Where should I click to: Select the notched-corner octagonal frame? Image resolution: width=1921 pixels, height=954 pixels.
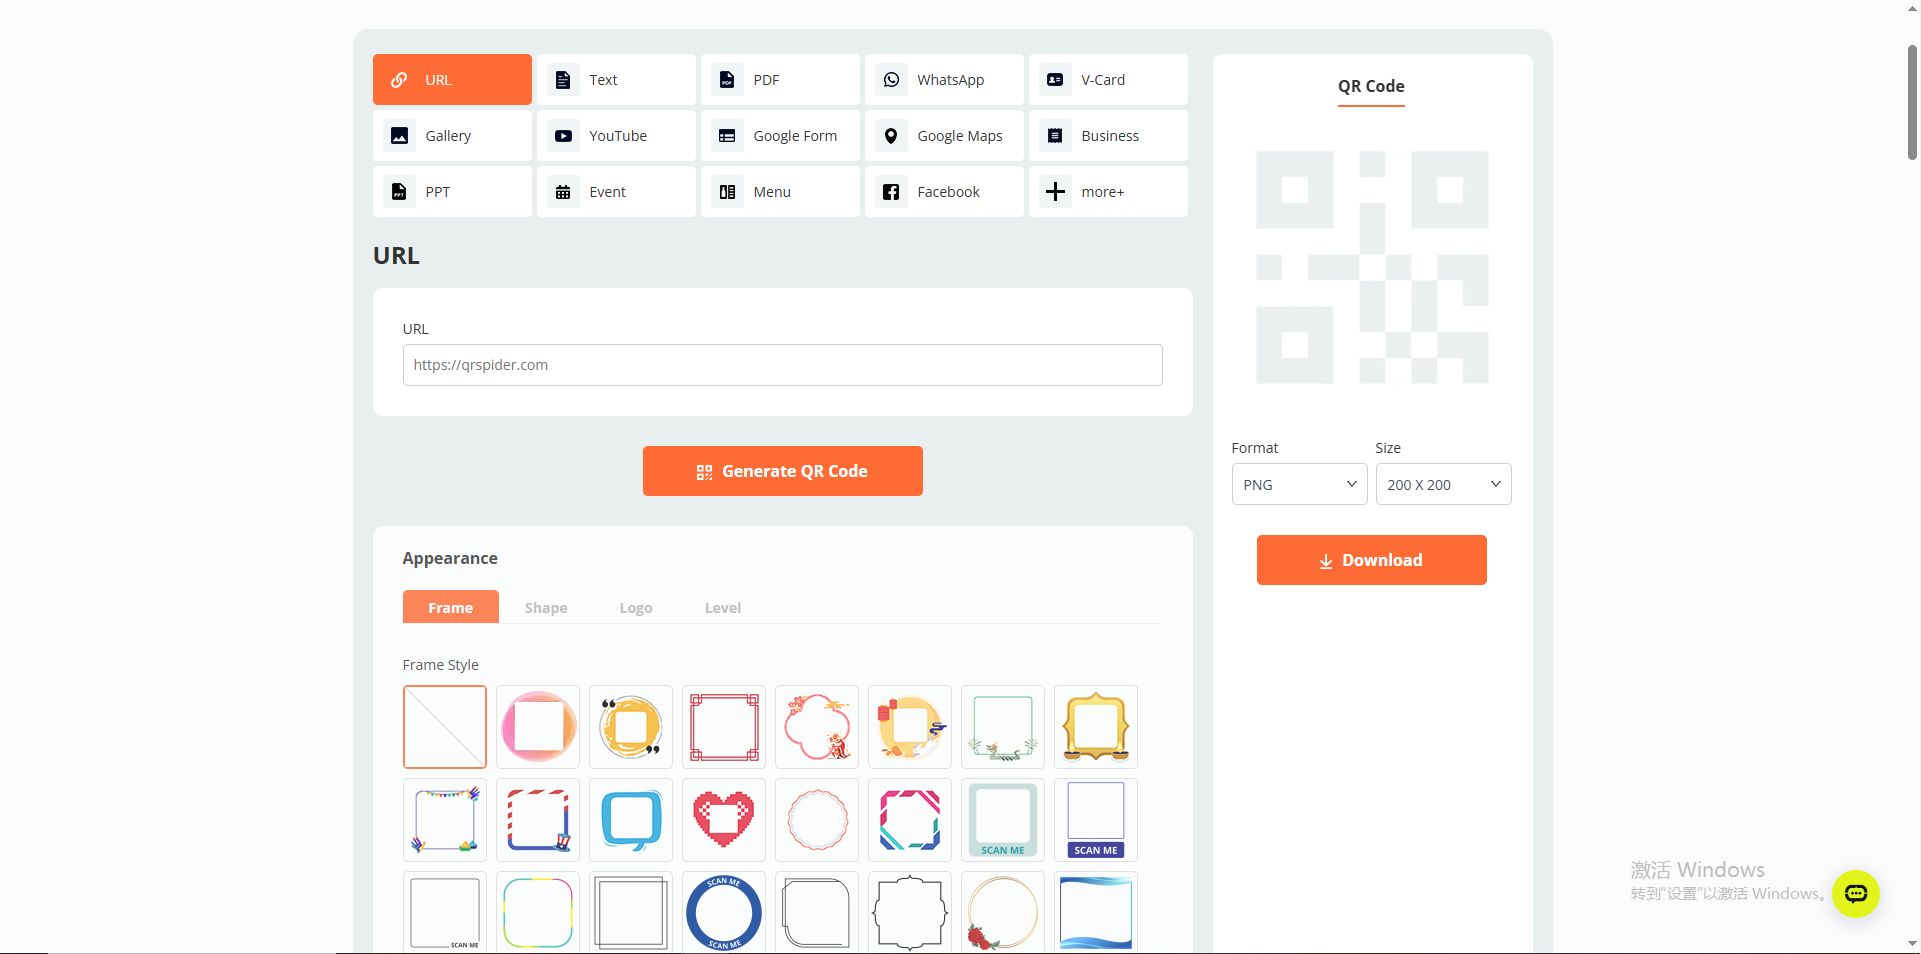click(910, 912)
